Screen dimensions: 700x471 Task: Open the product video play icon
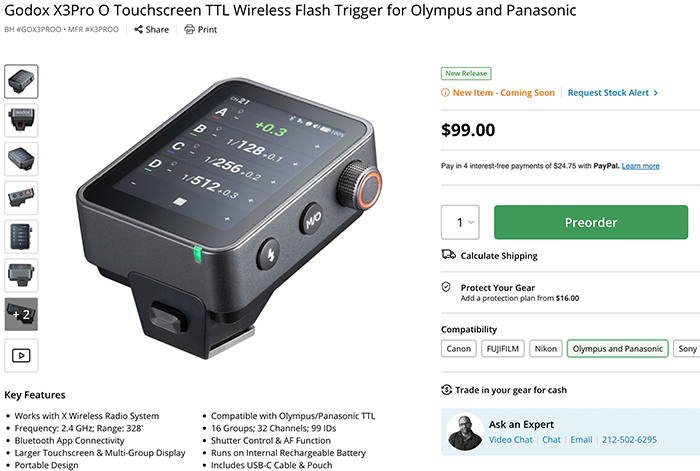(x=21, y=355)
